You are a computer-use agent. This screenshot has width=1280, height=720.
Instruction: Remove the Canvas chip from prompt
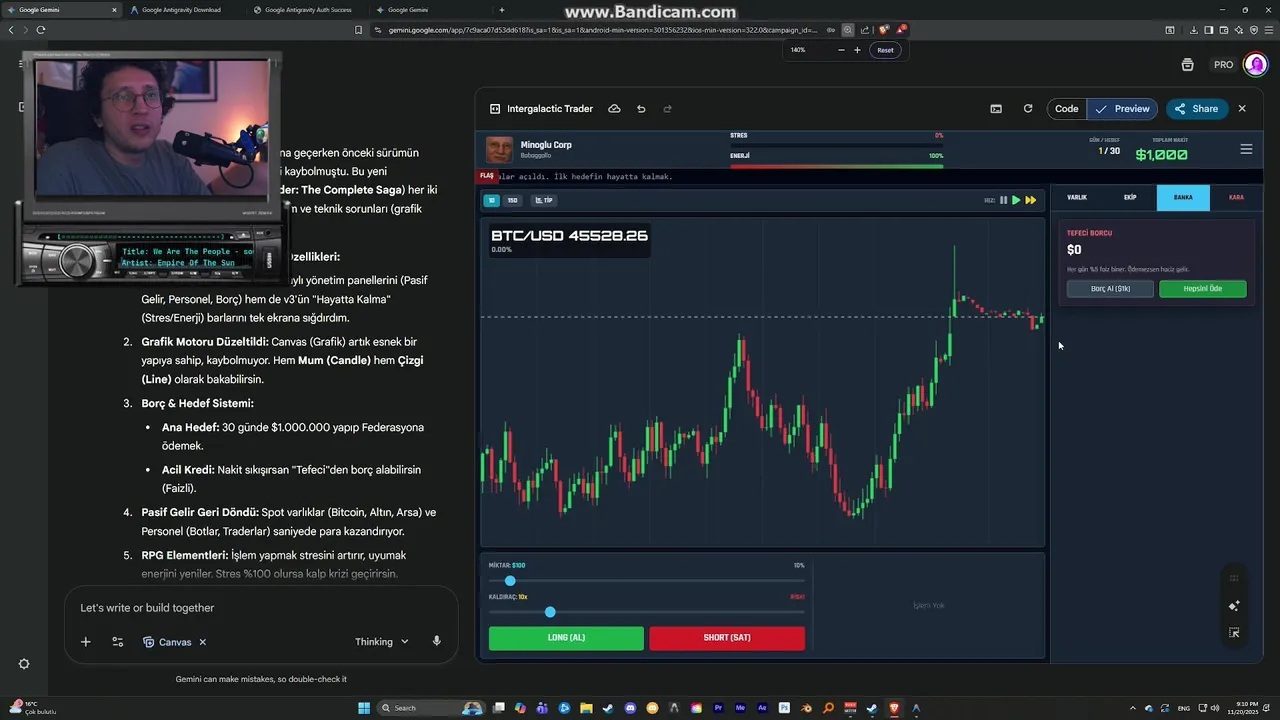pos(203,642)
